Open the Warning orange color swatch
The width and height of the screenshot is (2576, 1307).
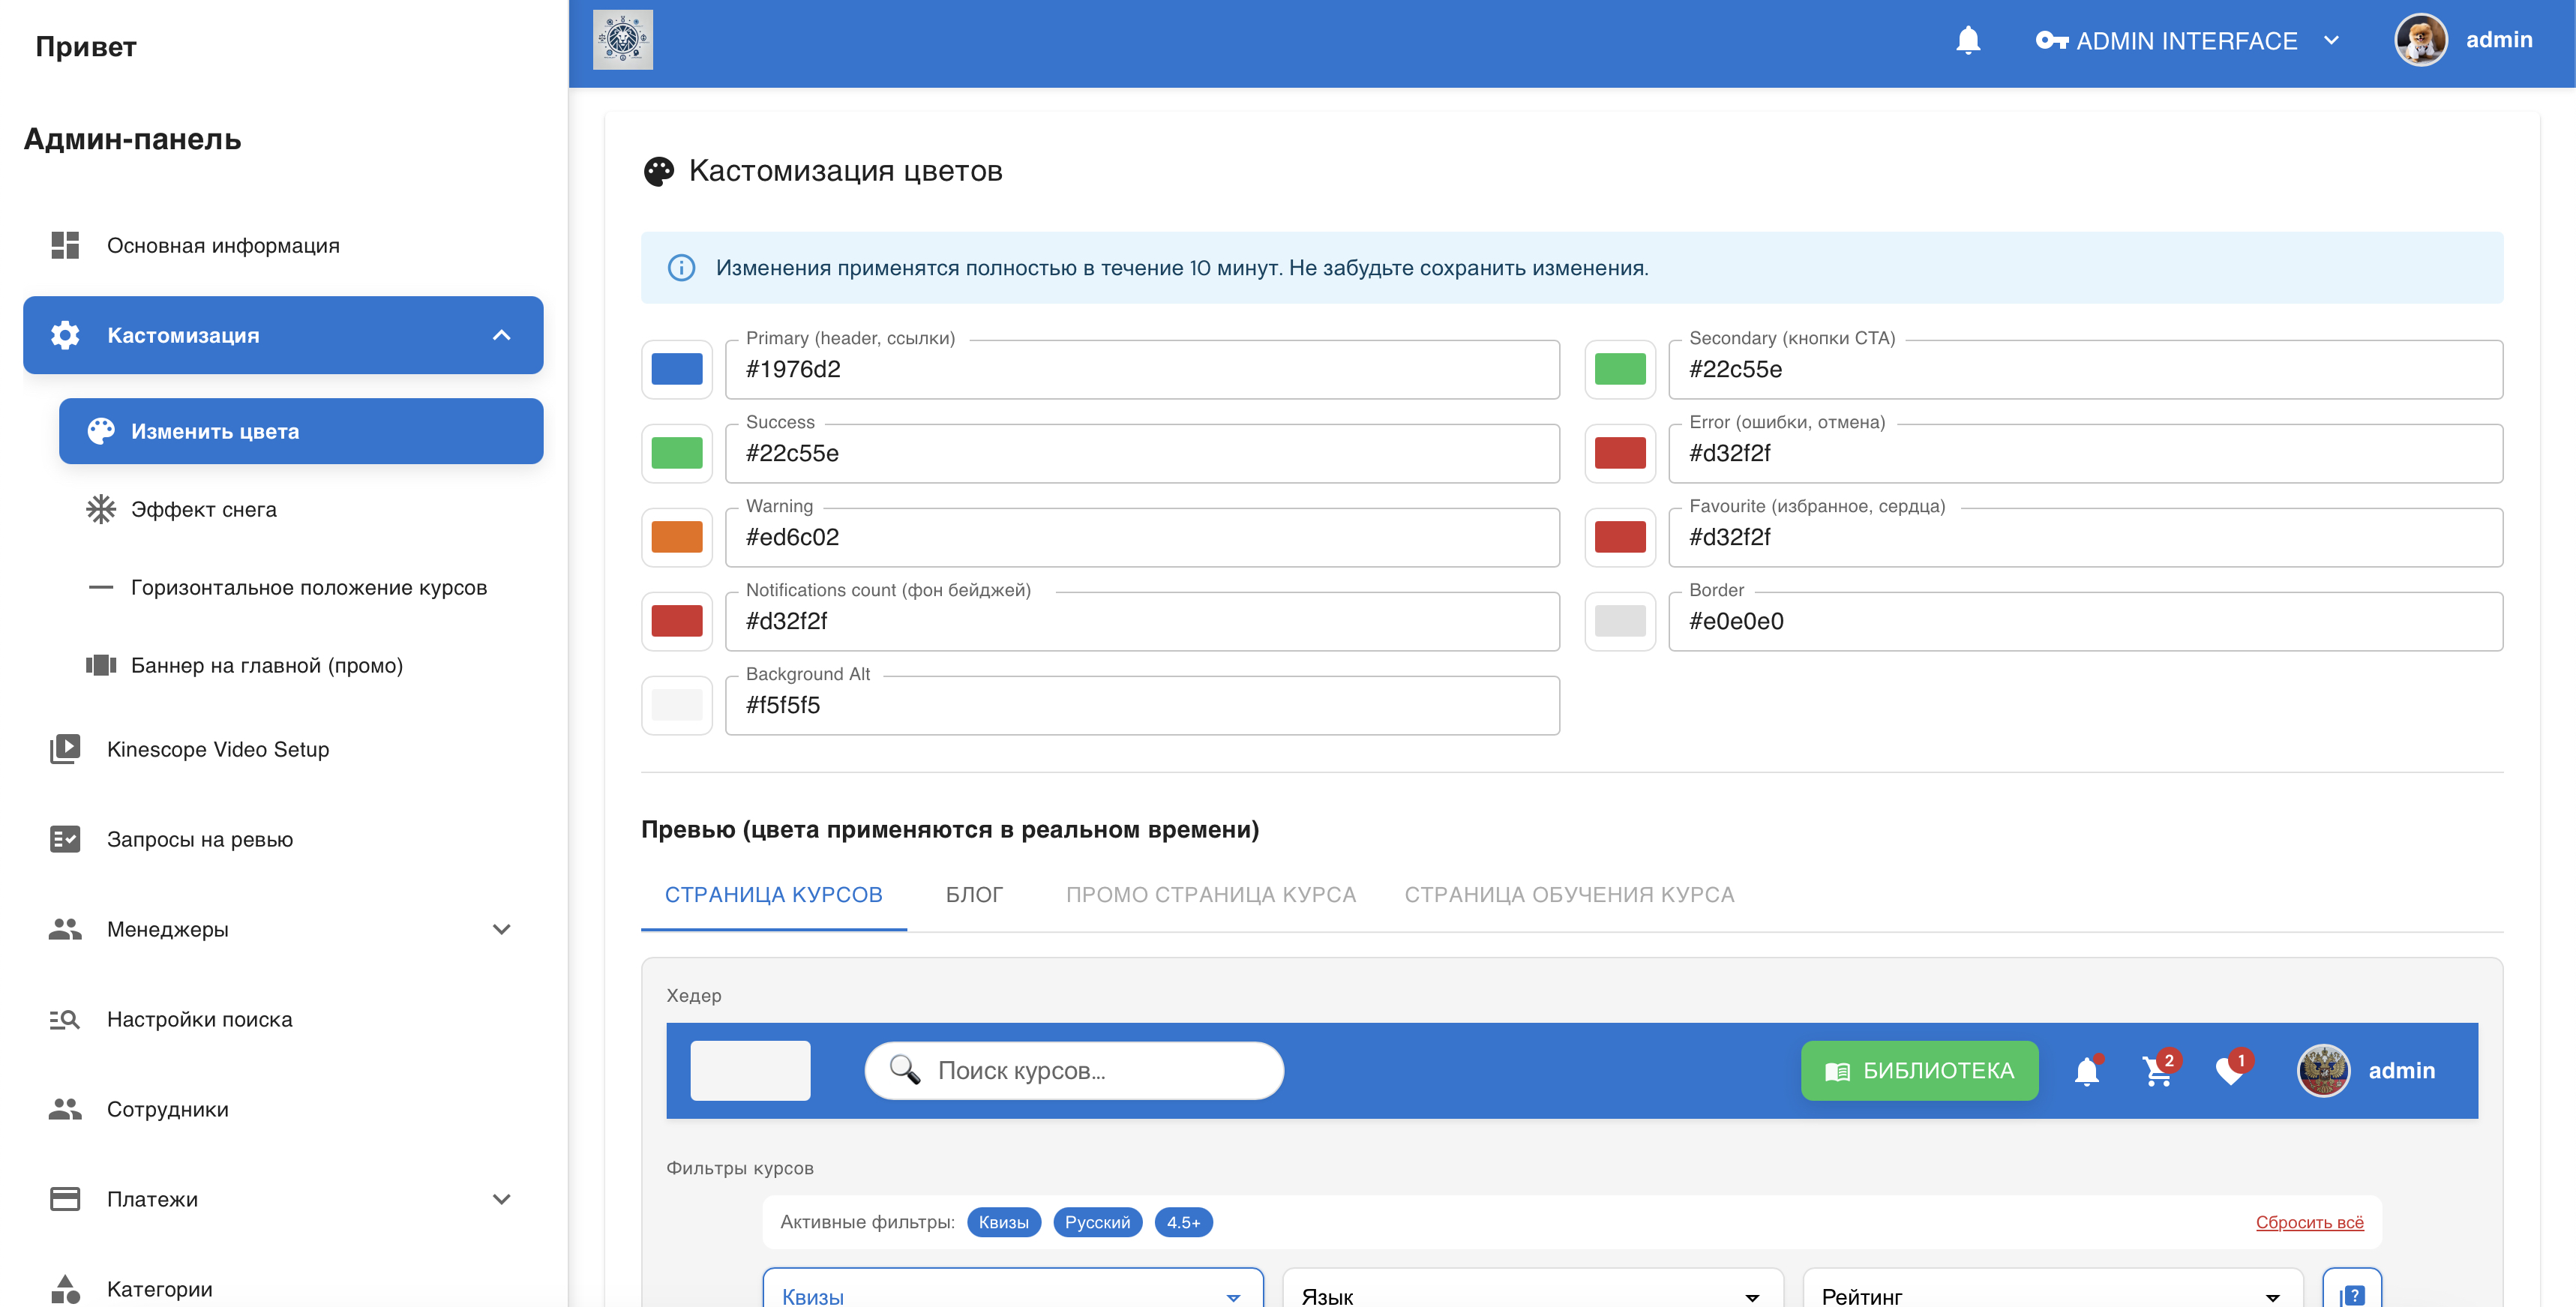coord(677,537)
